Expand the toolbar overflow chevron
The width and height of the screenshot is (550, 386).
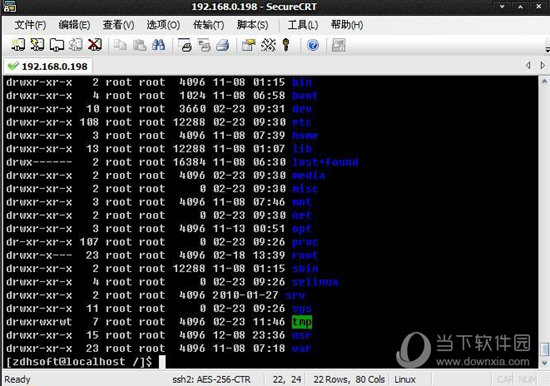[x=547, y=48]
